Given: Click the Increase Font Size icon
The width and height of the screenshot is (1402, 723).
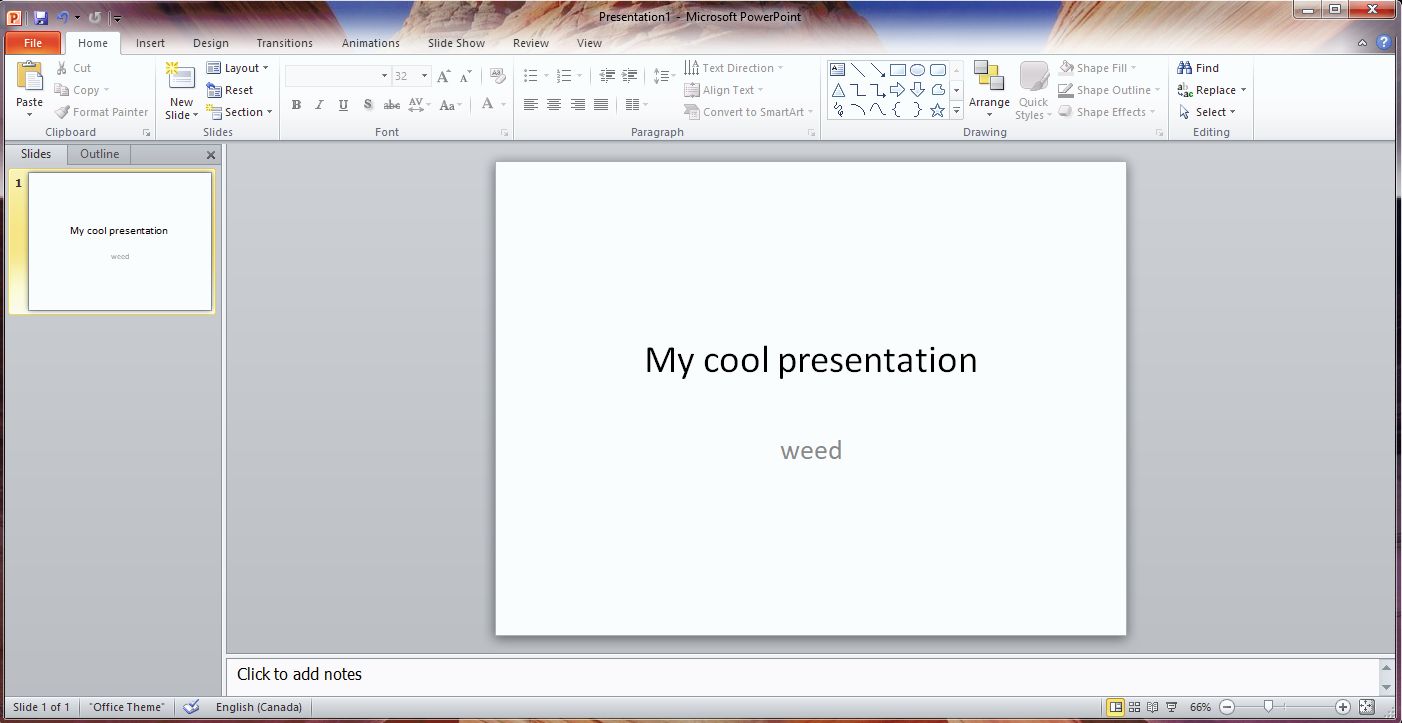Looking at the screenshot, I should point(443,75).
